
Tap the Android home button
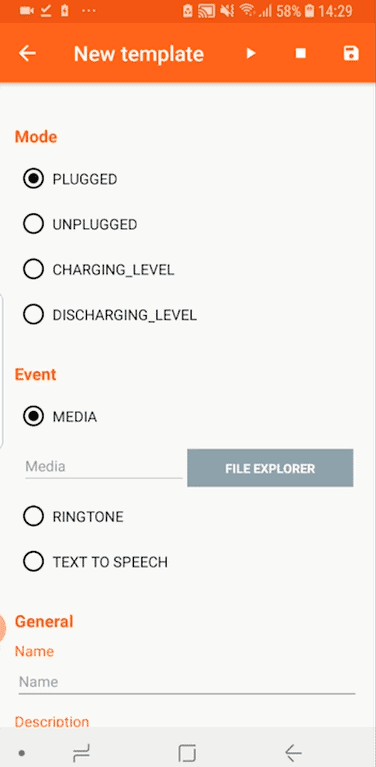(x=187, y=753)
